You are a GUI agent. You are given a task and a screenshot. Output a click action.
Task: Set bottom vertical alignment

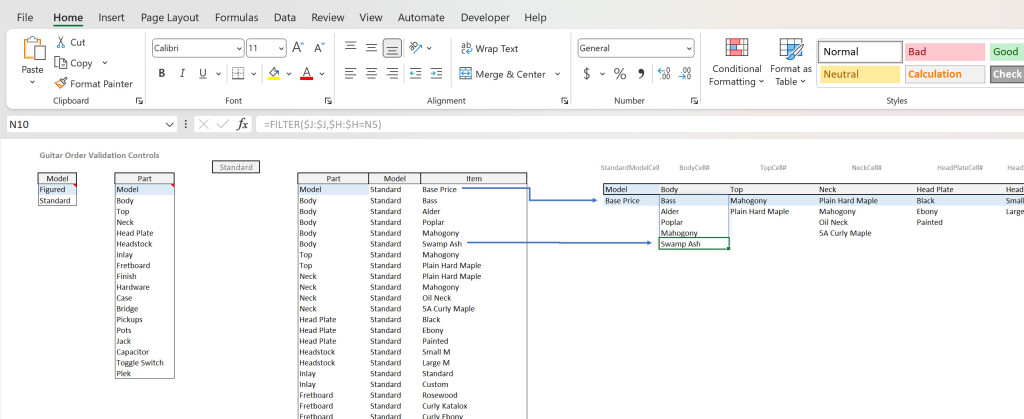[x=392, y=48]
